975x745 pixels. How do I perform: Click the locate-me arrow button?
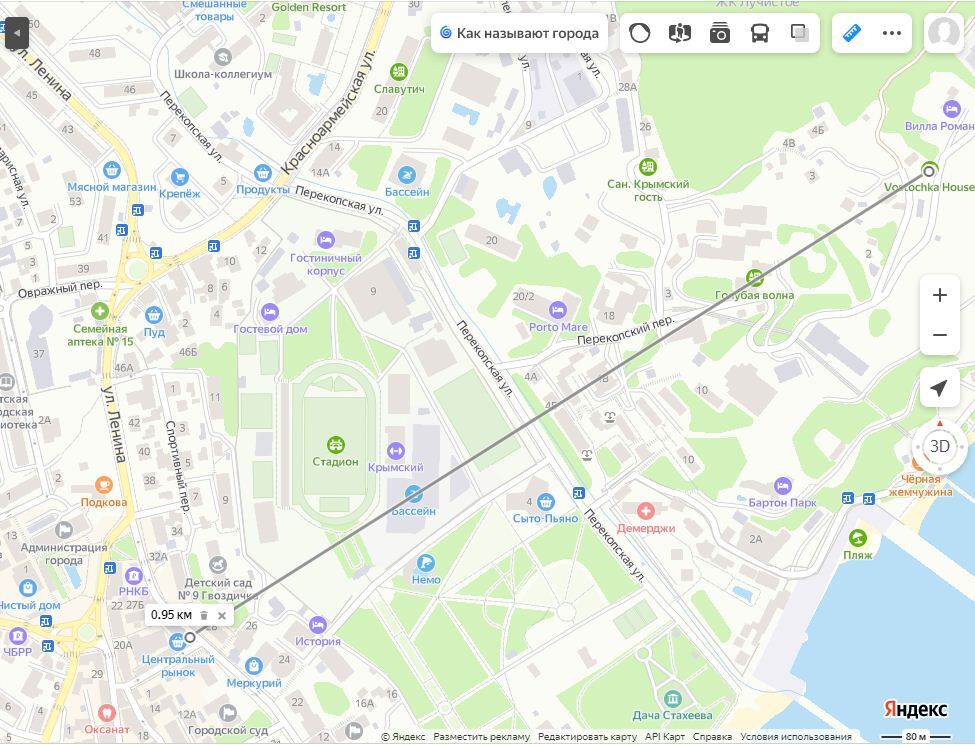(939, 388)
